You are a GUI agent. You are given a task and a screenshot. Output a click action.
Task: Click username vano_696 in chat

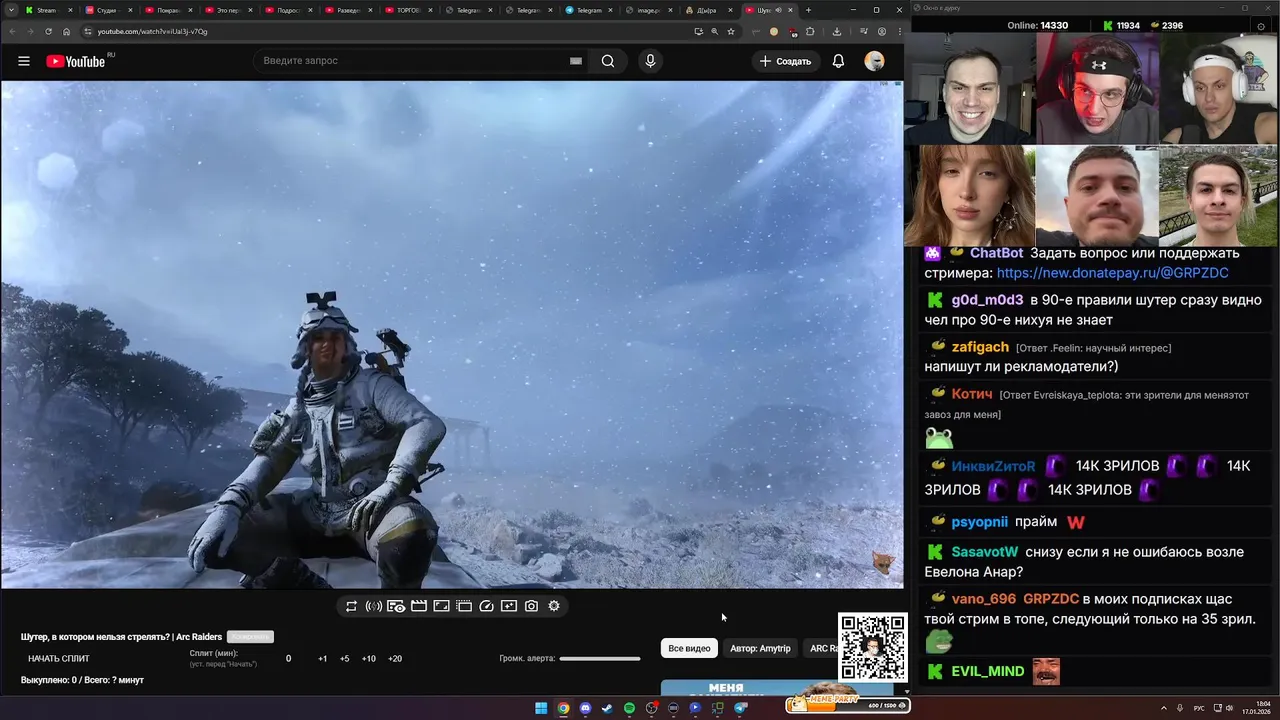coord(983,599)
